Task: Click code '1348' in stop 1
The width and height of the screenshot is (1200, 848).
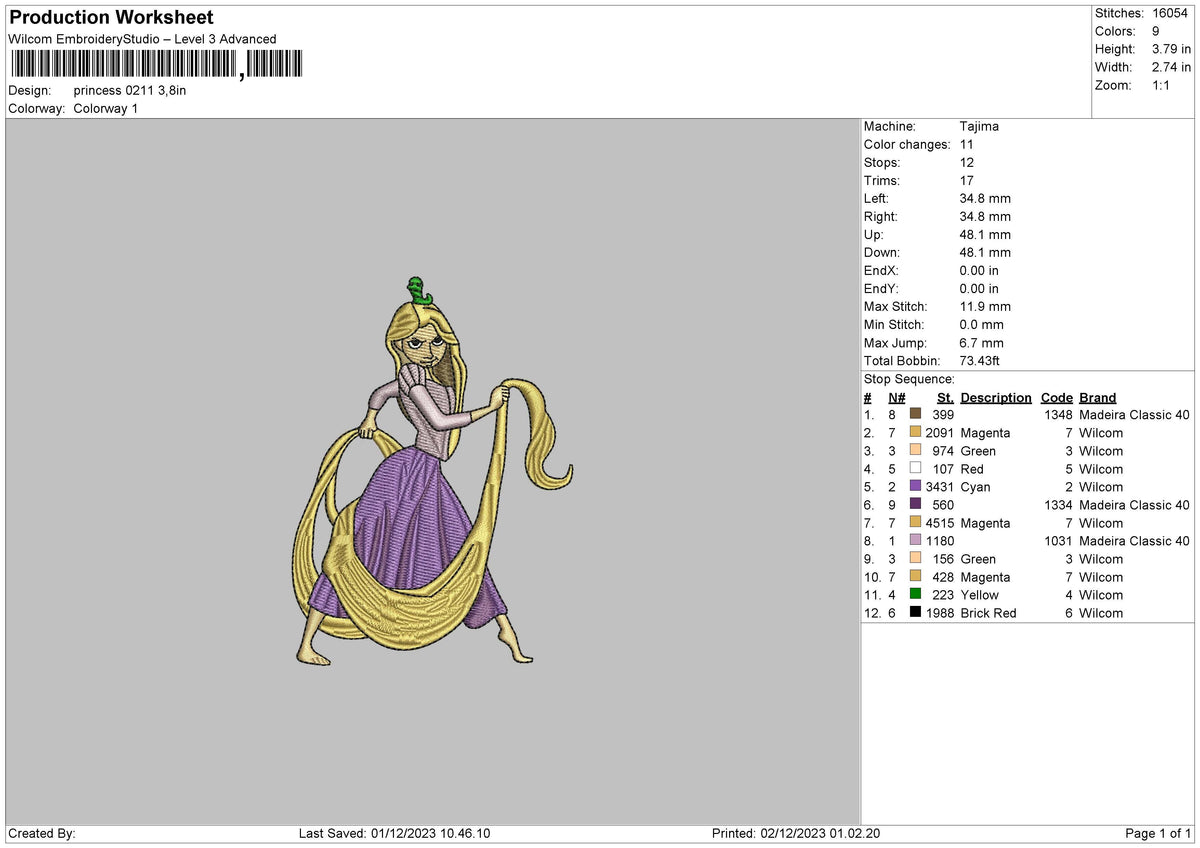Action: coord(1058,415)
